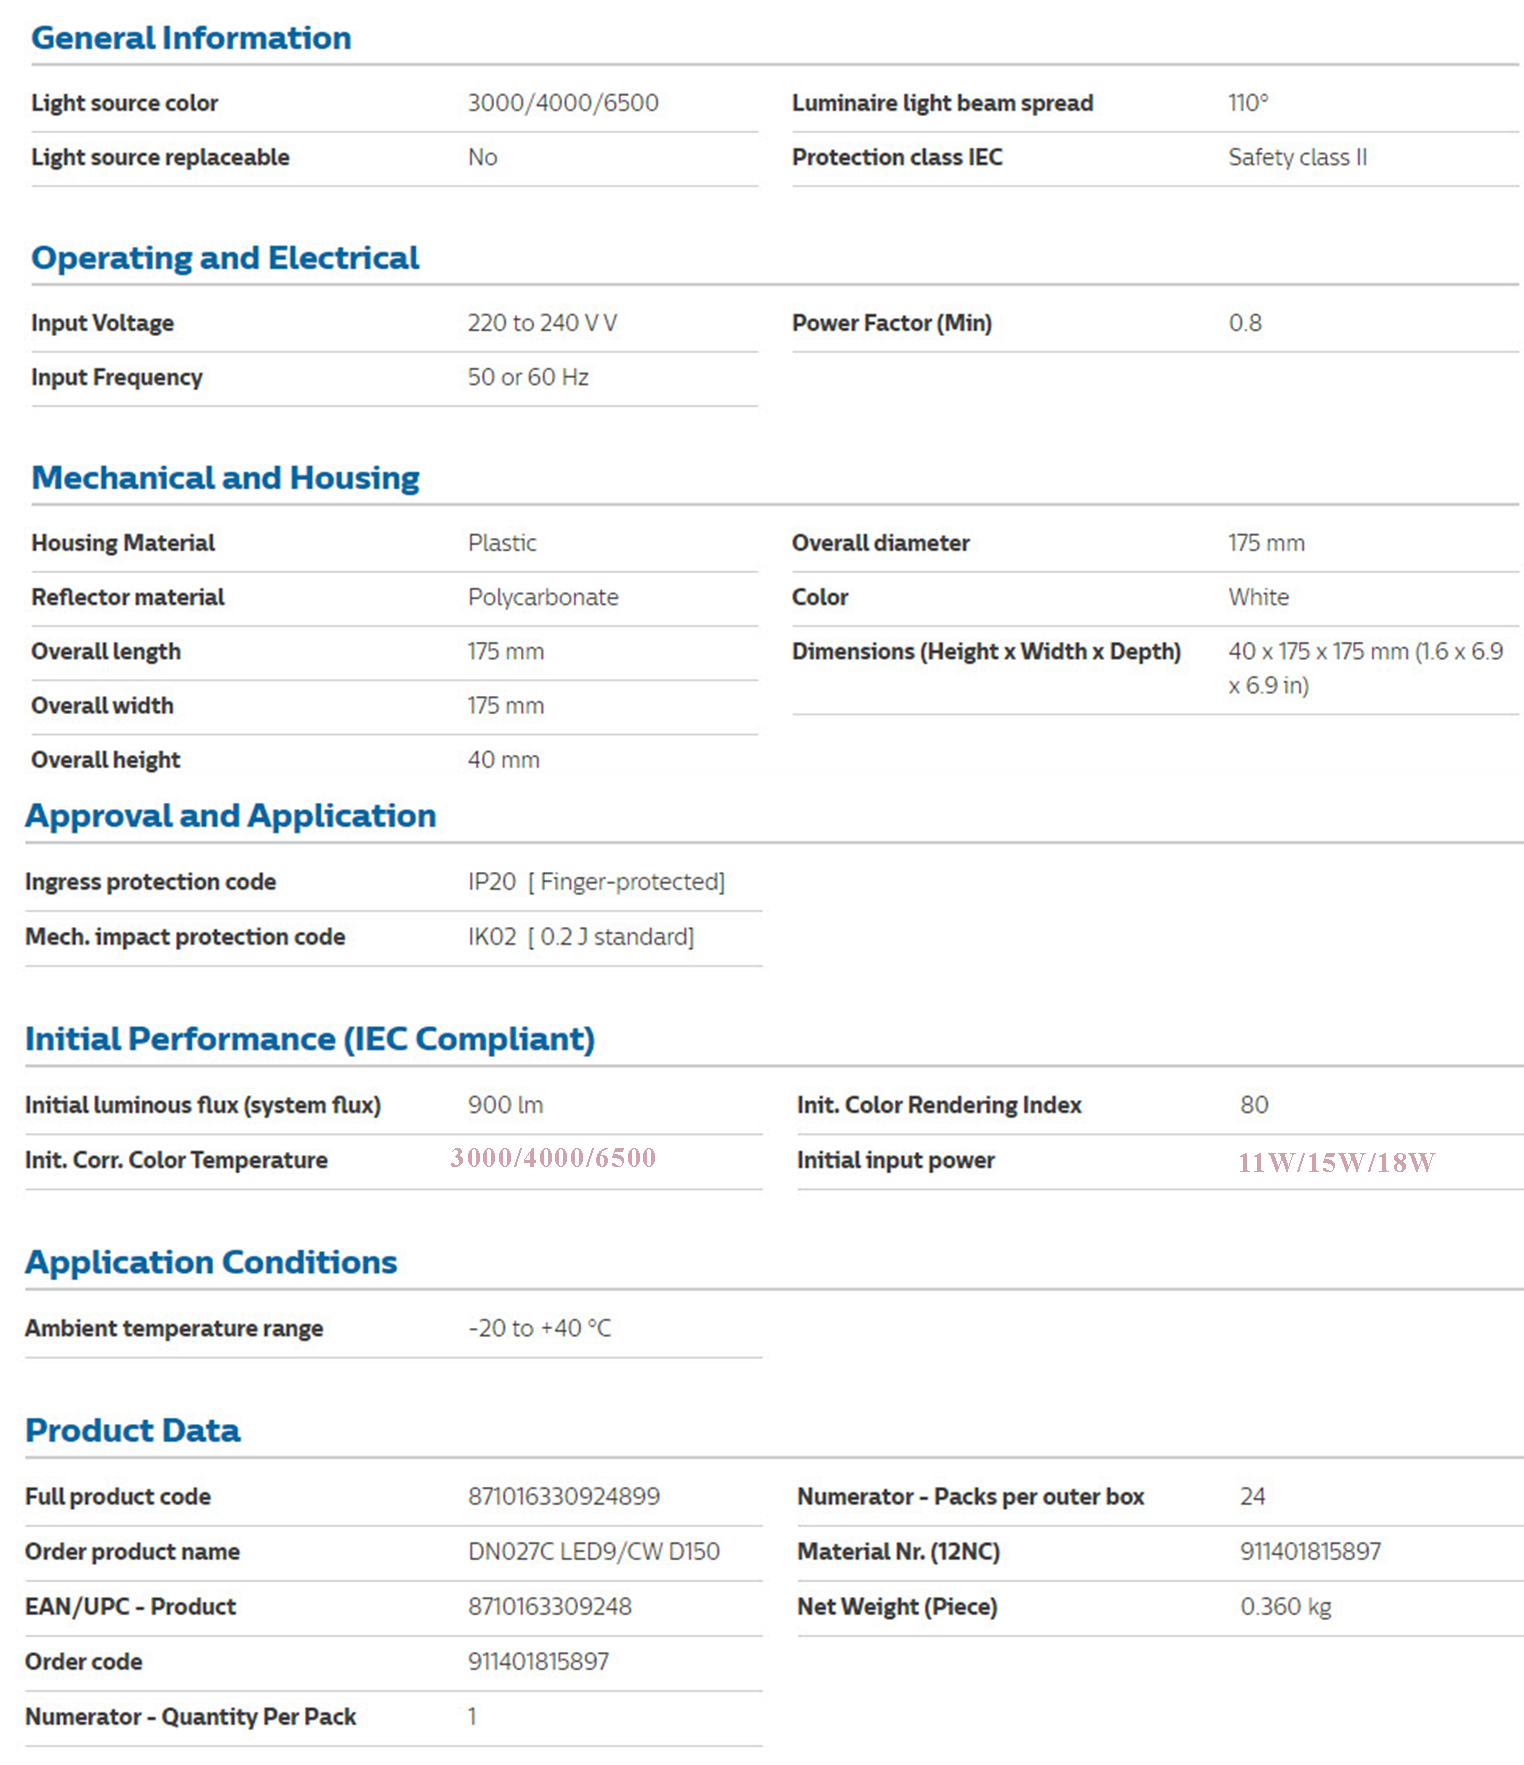The height and width of the screenshot is (1765, 1524).
Task: Click Numerator - Quantity Per Pack label
Action: tap(190, 1717)
